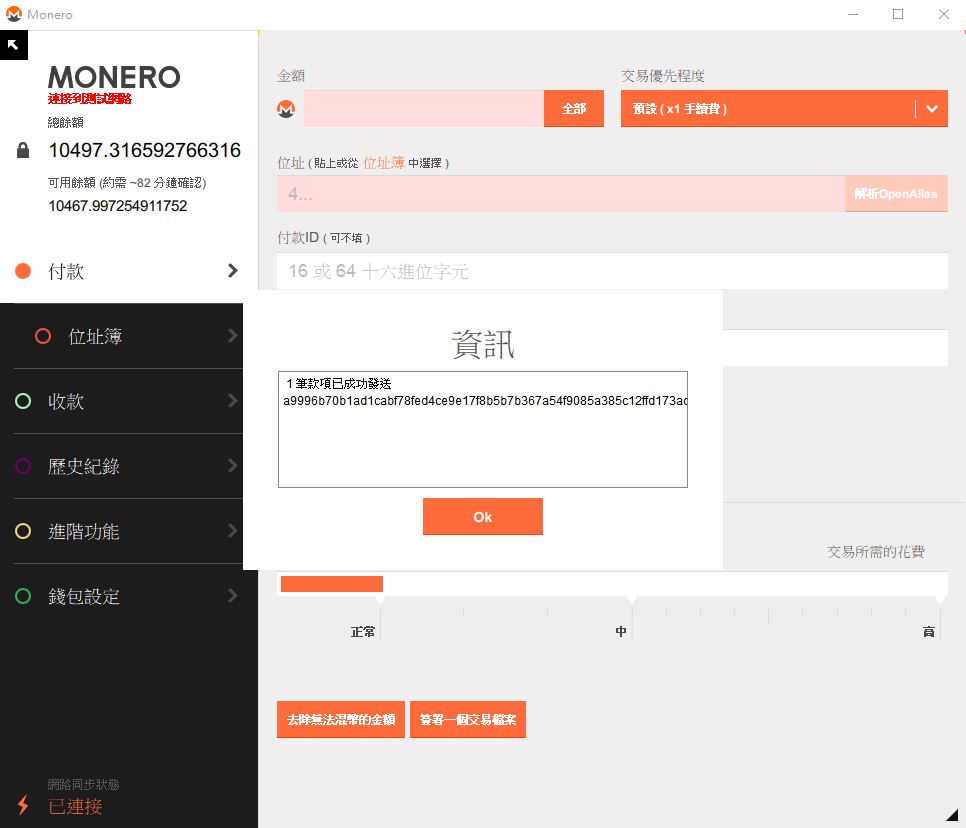This screenshot has width=966, height=828.
Task: Focus the 付款ID input field
Action: pyautogui.click(x=612, y=271)
